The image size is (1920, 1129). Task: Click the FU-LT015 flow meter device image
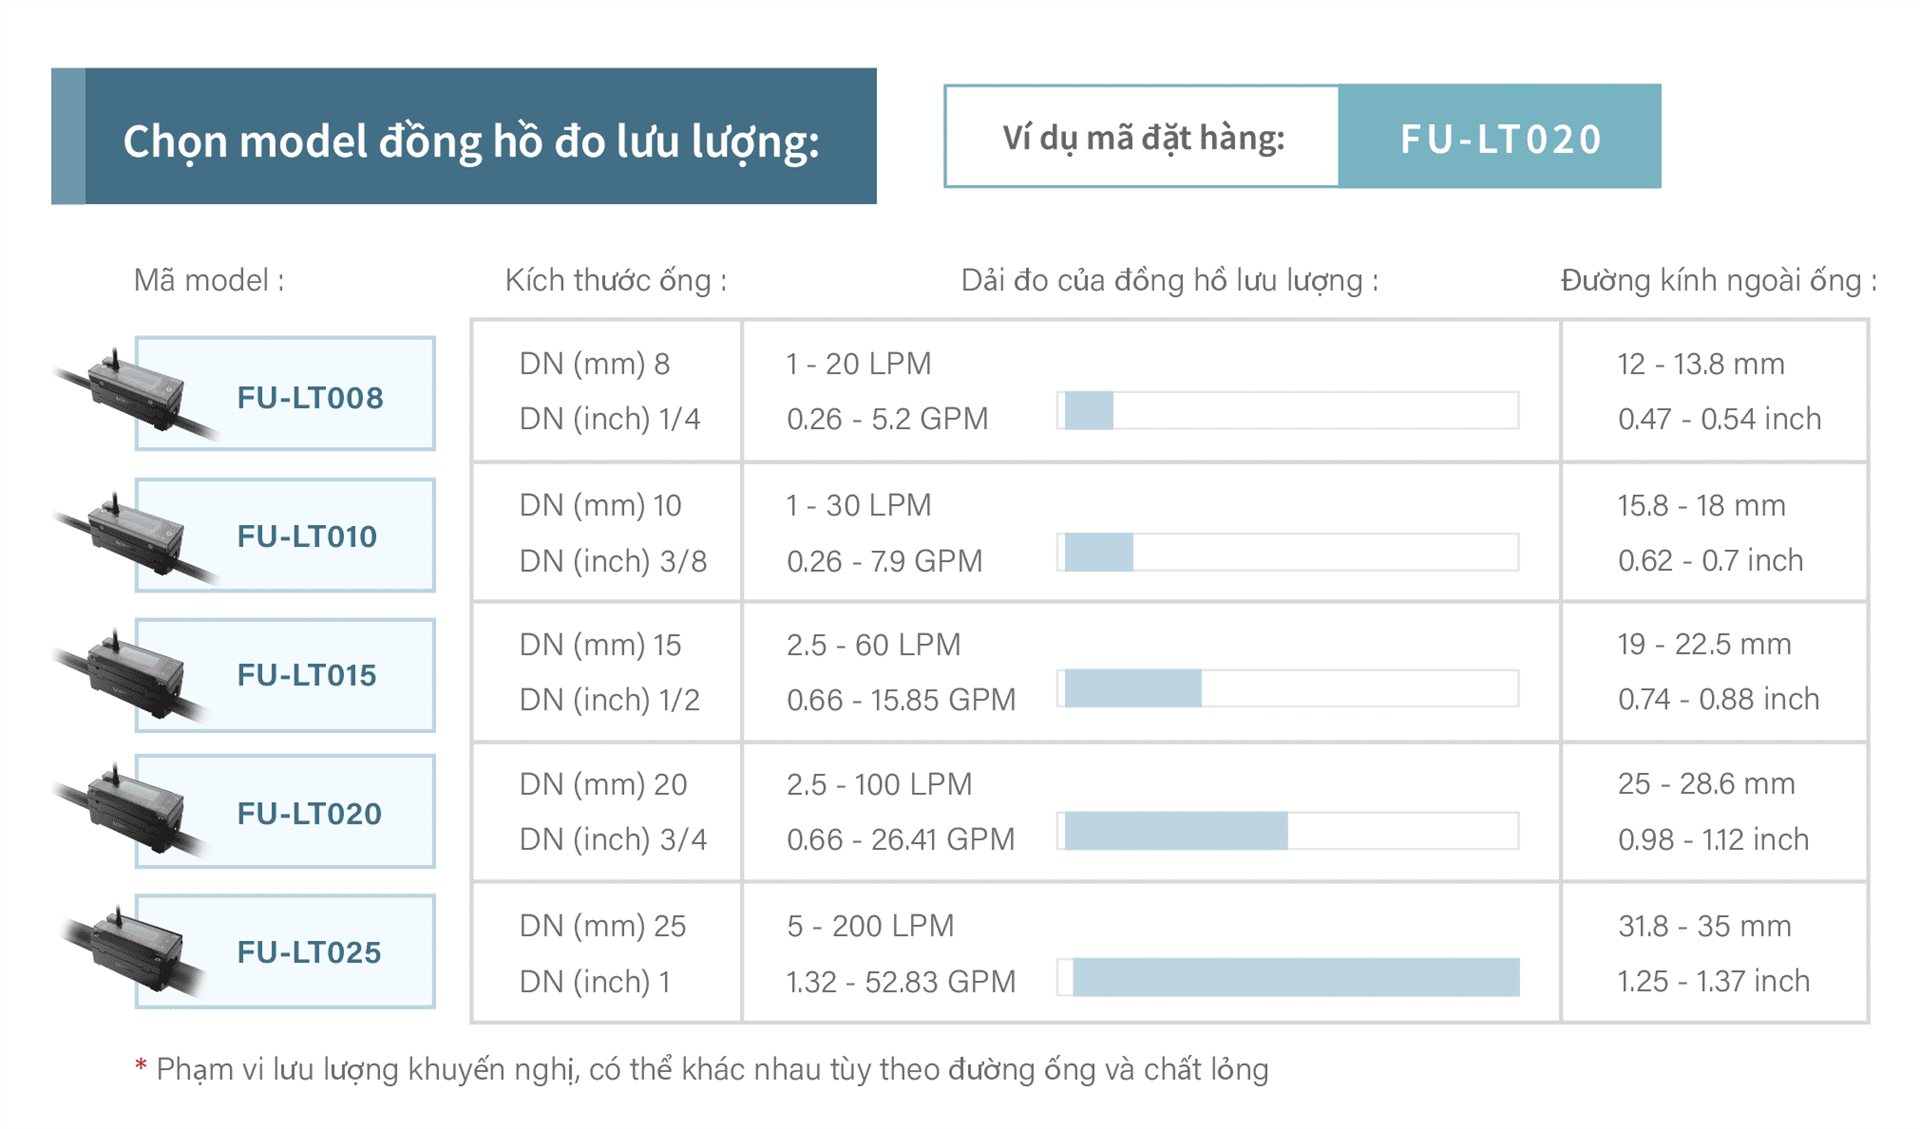pos(128,672)
